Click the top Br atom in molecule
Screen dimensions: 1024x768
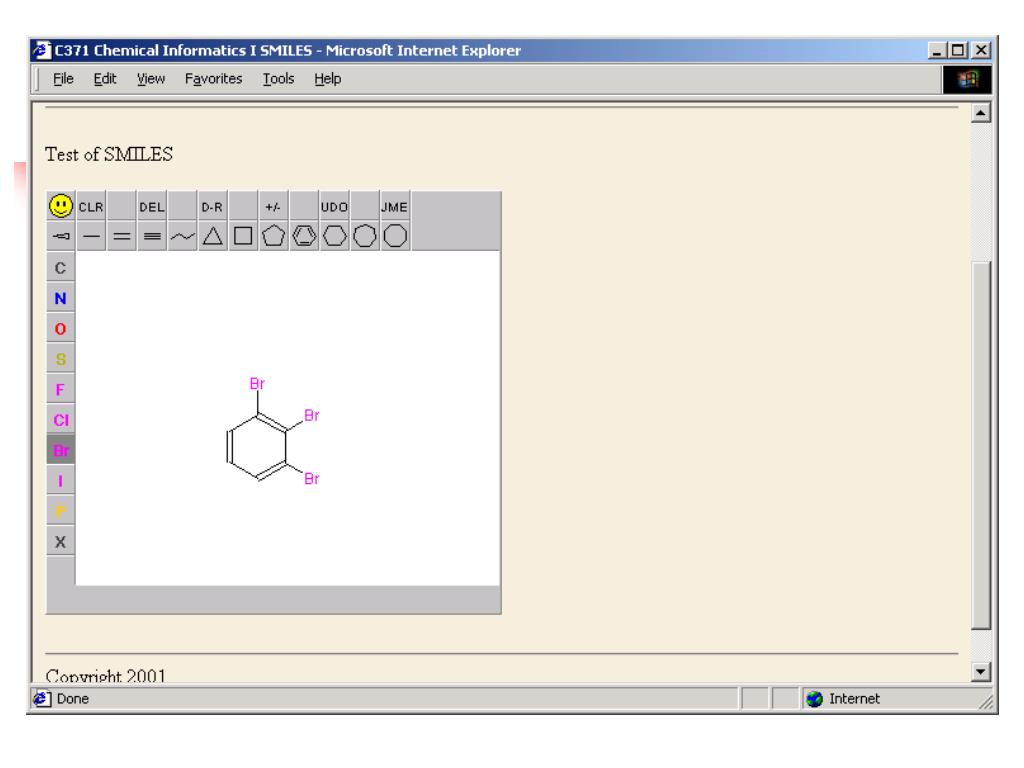(x=256, y=384)
